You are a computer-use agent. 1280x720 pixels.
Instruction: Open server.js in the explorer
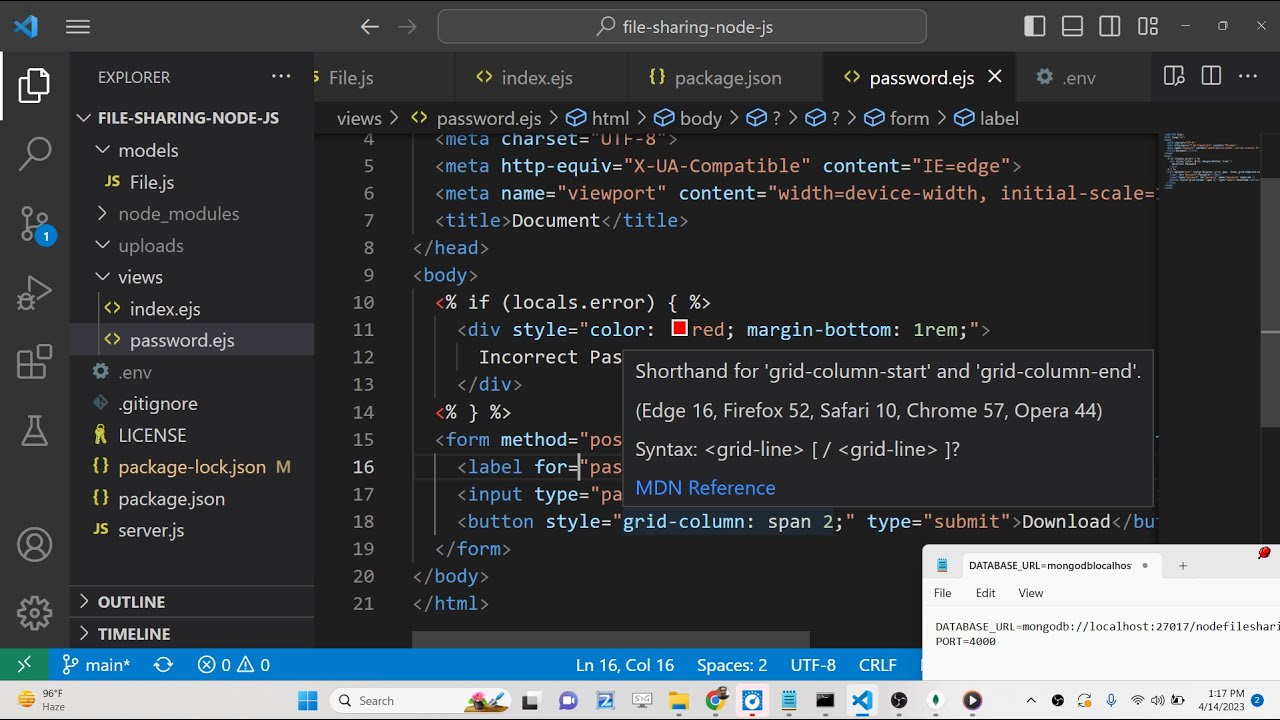click(x=151, y=530)
